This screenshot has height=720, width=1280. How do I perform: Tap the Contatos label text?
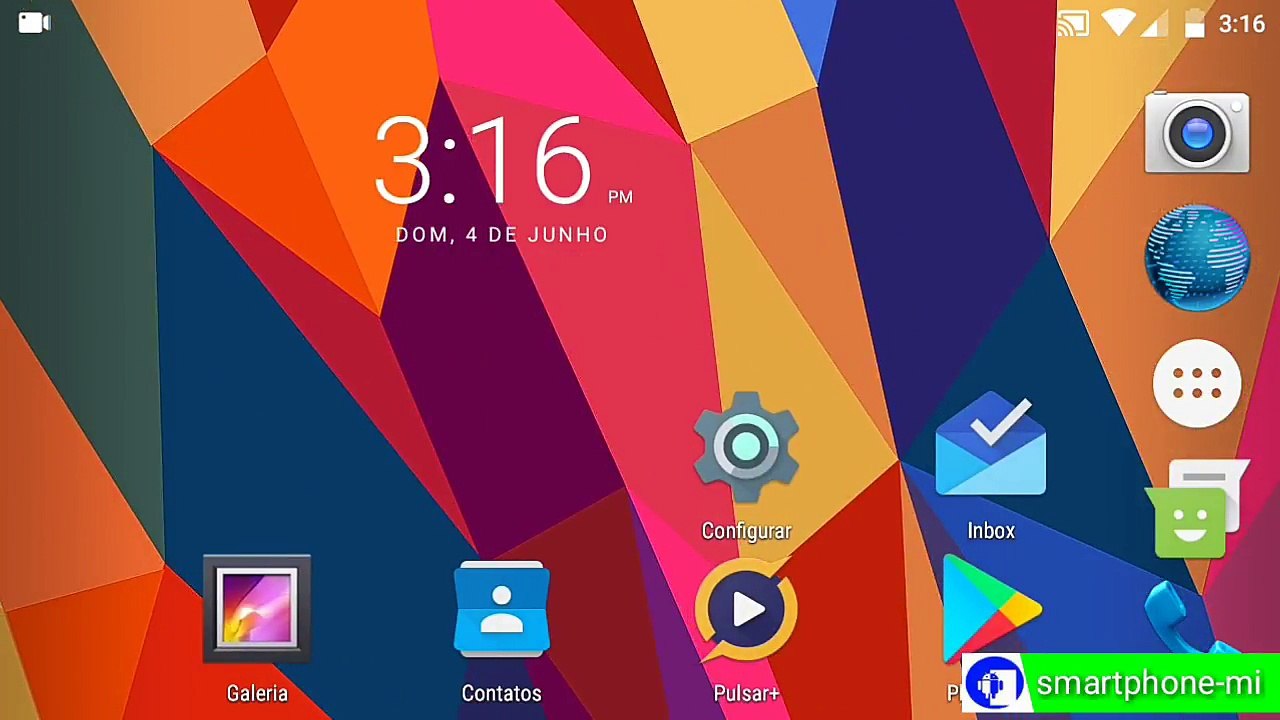click(501, 693)
